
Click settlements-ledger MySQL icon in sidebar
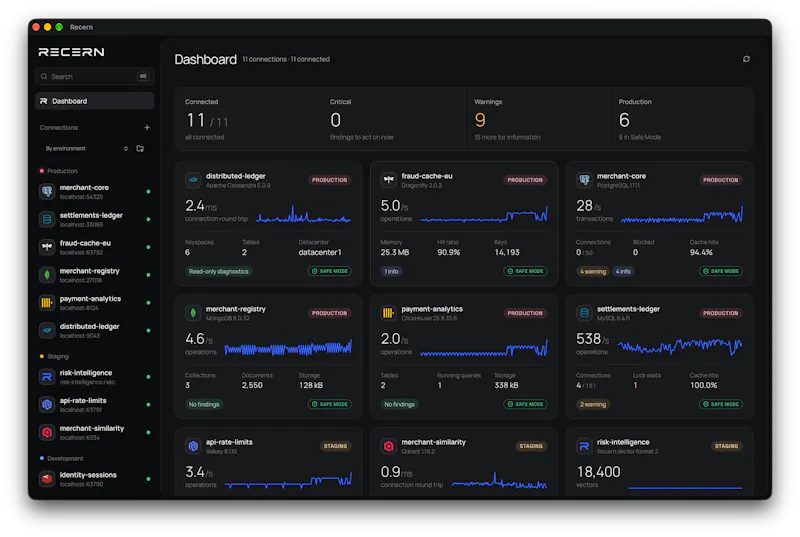(x=47, y=219)
